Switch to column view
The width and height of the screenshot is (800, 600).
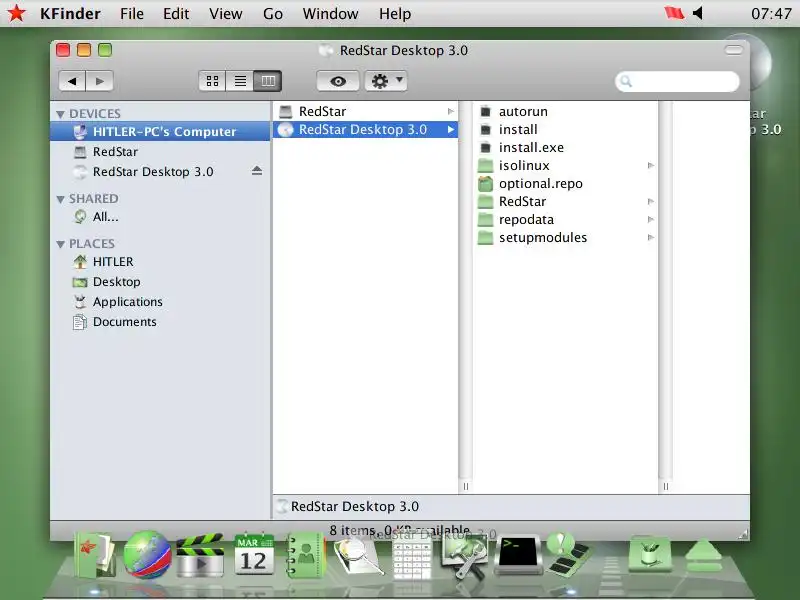pyautogui.click(x=268, y=81)
